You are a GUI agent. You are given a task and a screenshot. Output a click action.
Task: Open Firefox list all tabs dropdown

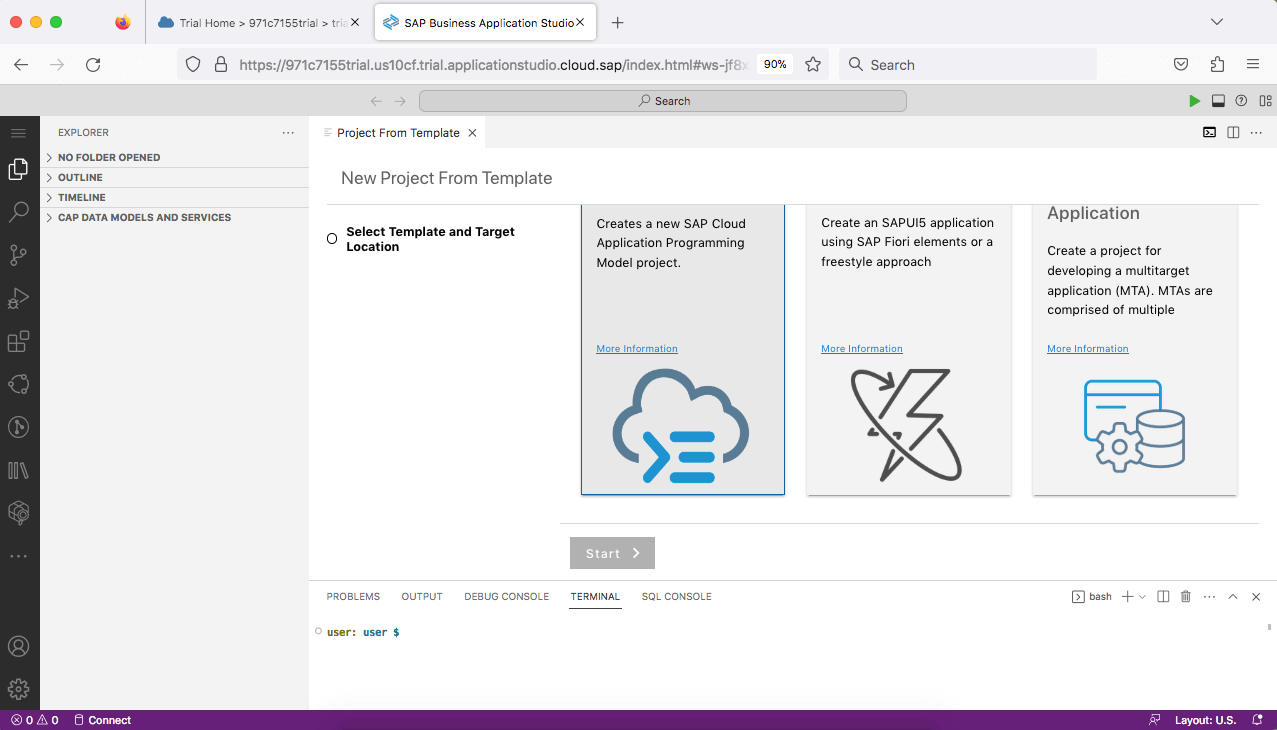[x=1216, y=22]
